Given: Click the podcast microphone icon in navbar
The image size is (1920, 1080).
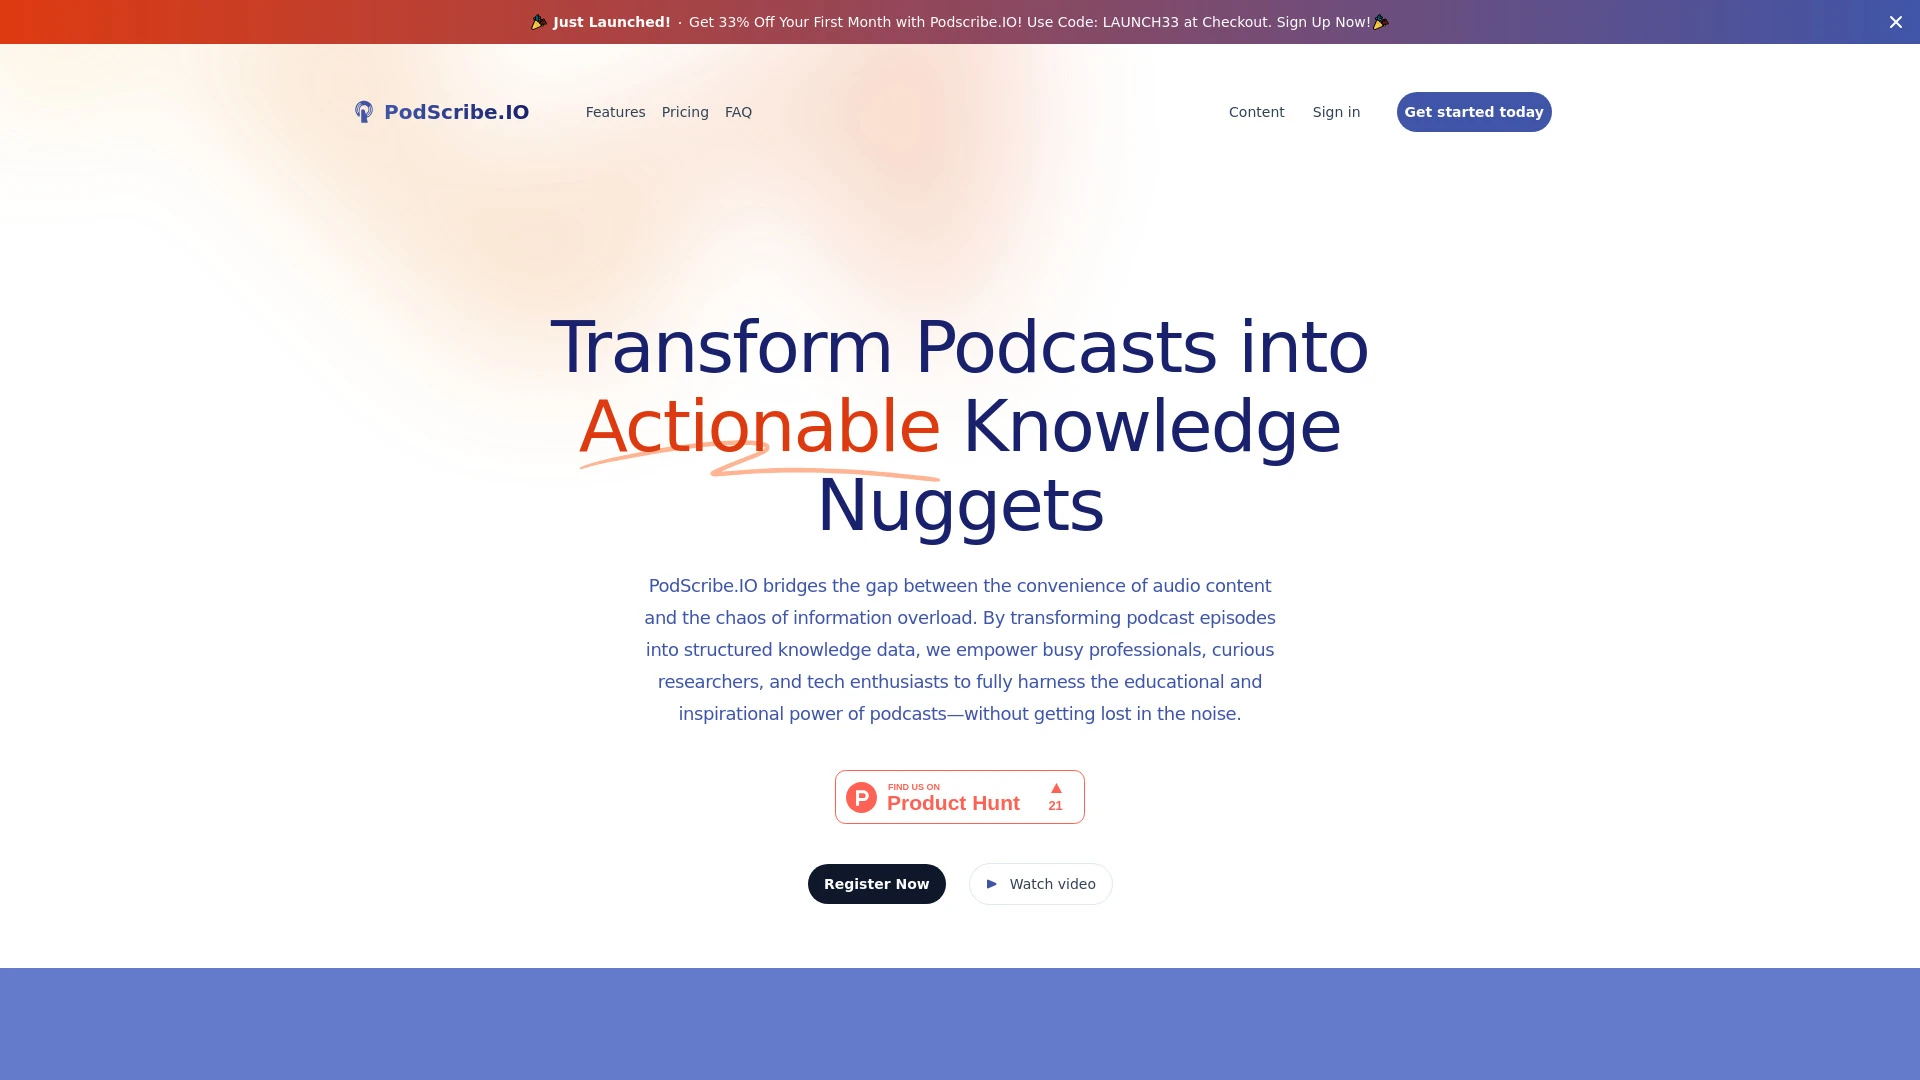Looking at the screenshot, I should [365, 112].
